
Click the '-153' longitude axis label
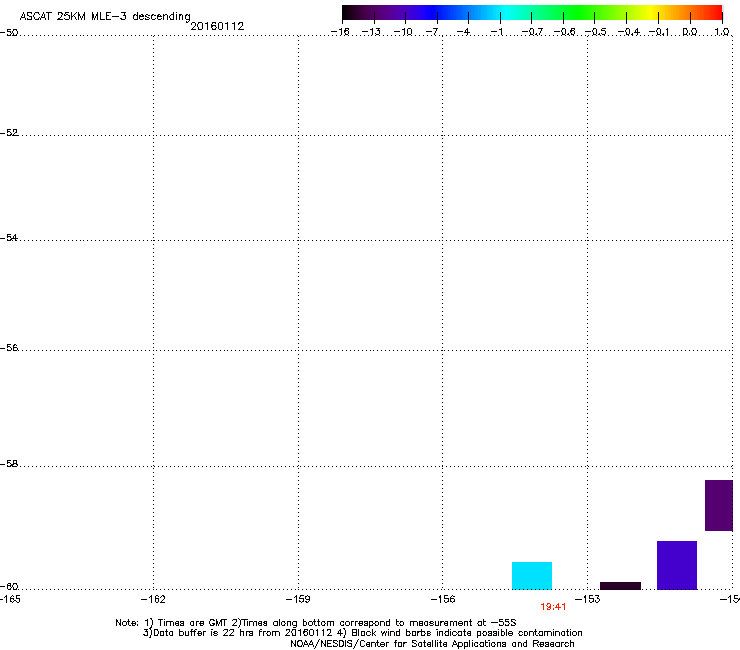588,599
